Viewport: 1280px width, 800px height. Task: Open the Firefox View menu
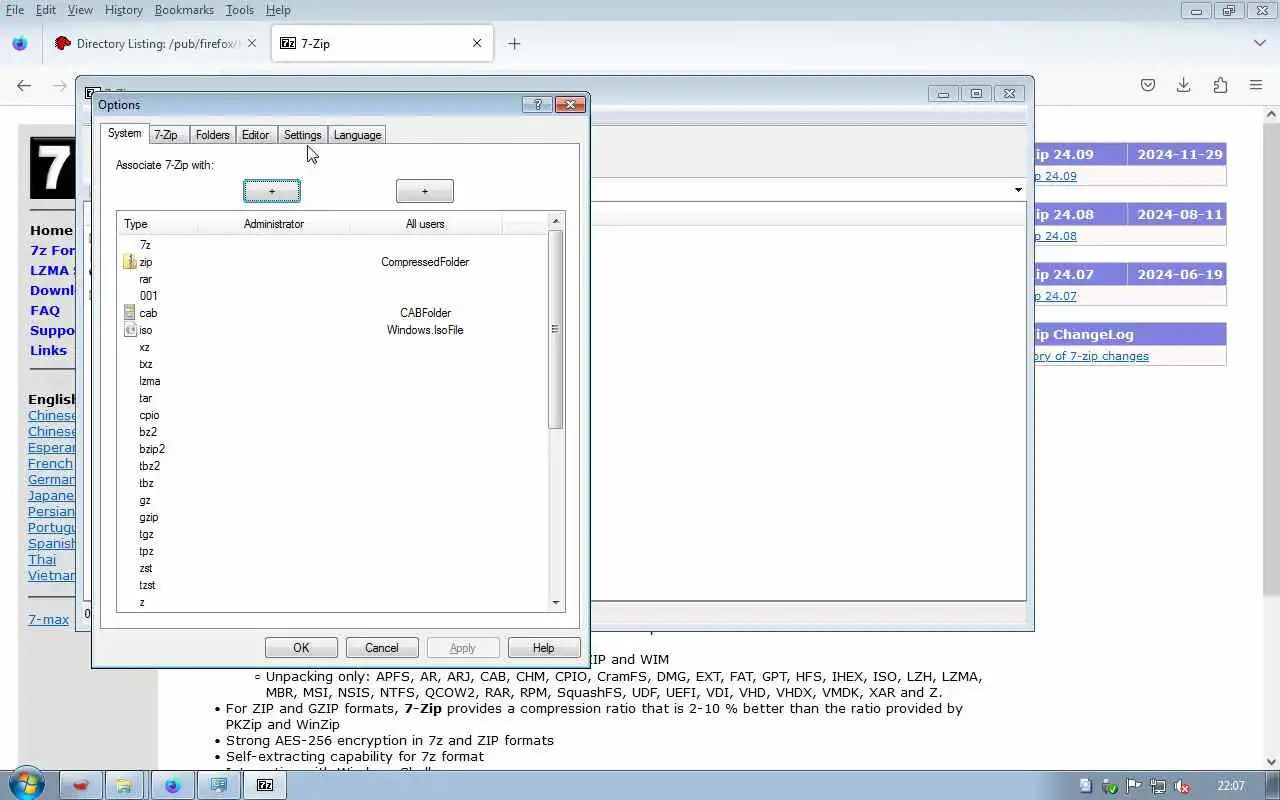click(x=80, y=10)
